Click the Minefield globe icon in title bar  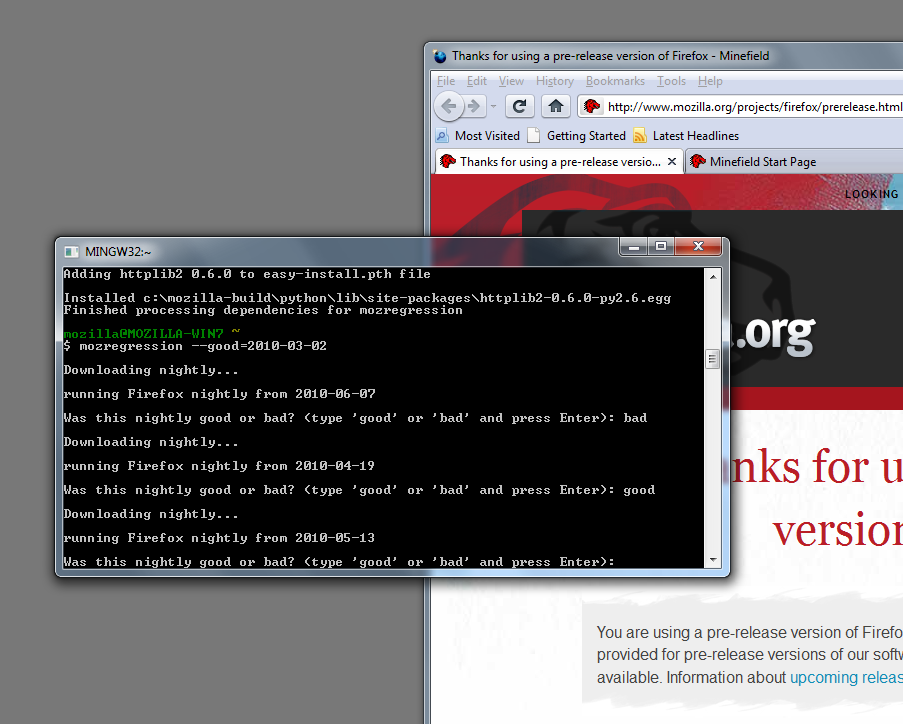pos(440,56)
